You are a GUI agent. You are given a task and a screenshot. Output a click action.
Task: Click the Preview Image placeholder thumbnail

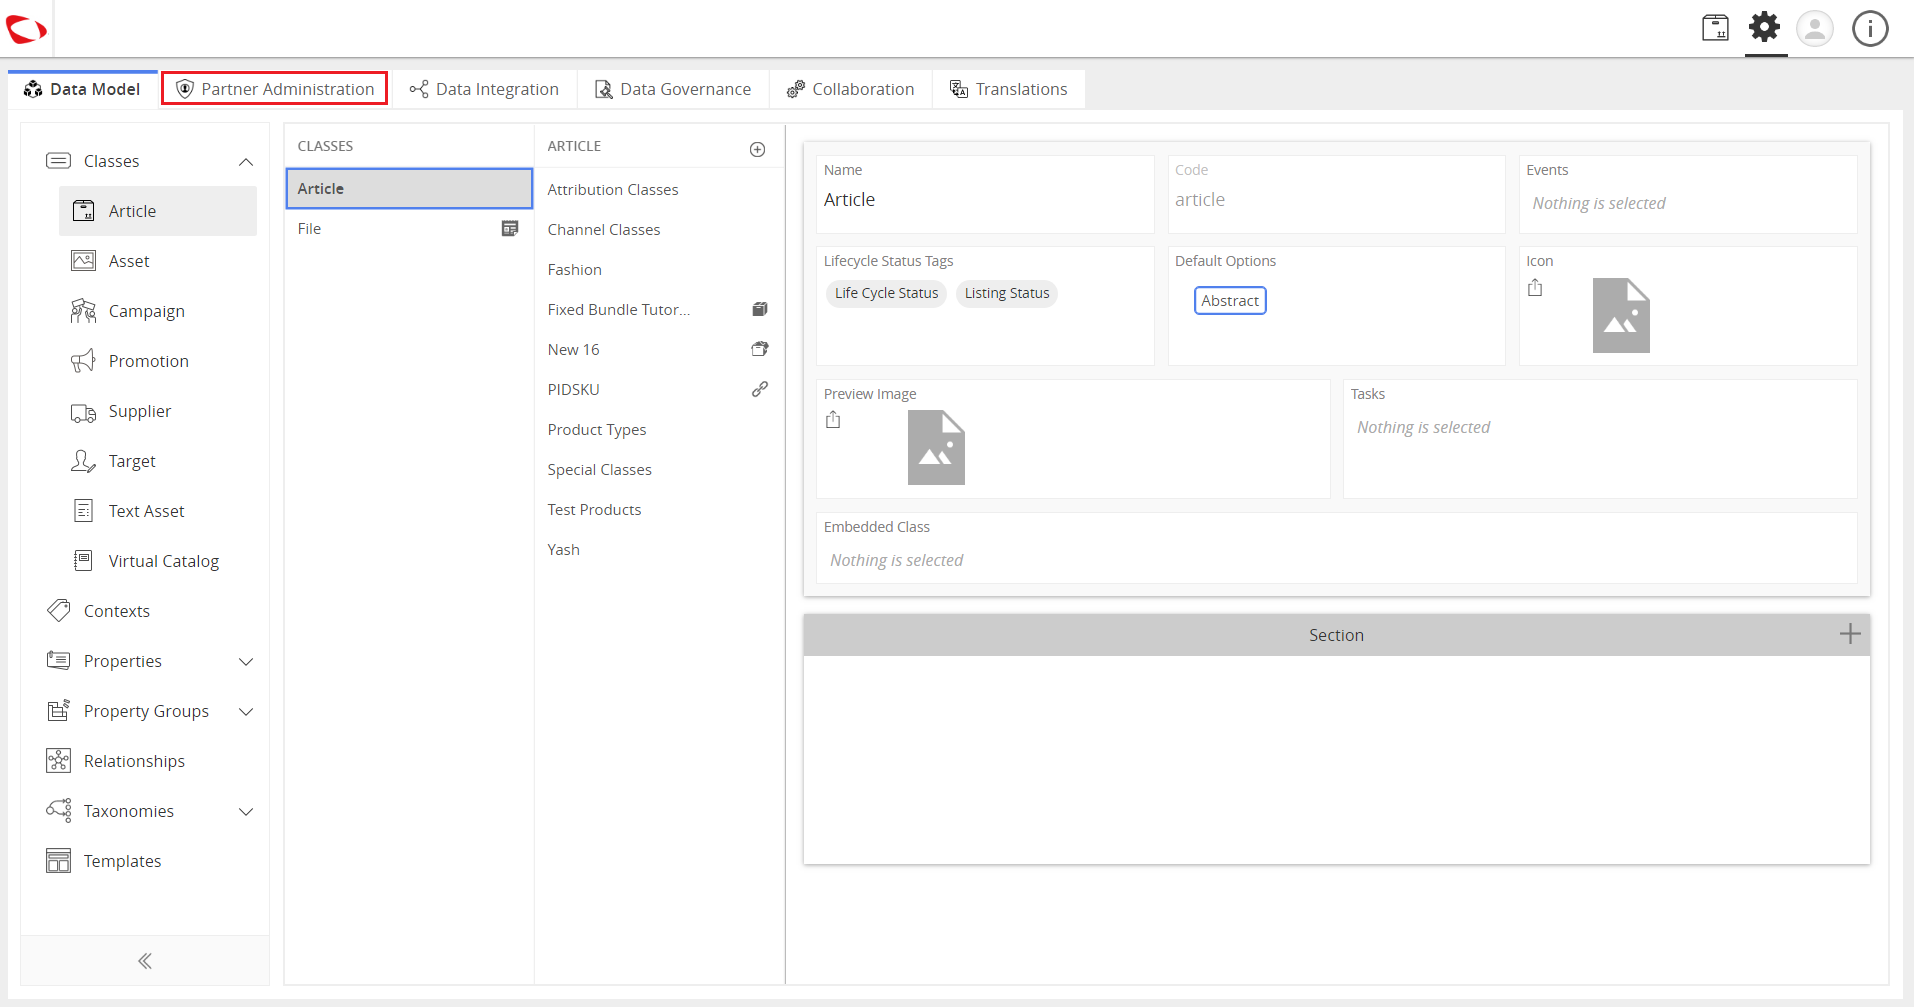936,447
